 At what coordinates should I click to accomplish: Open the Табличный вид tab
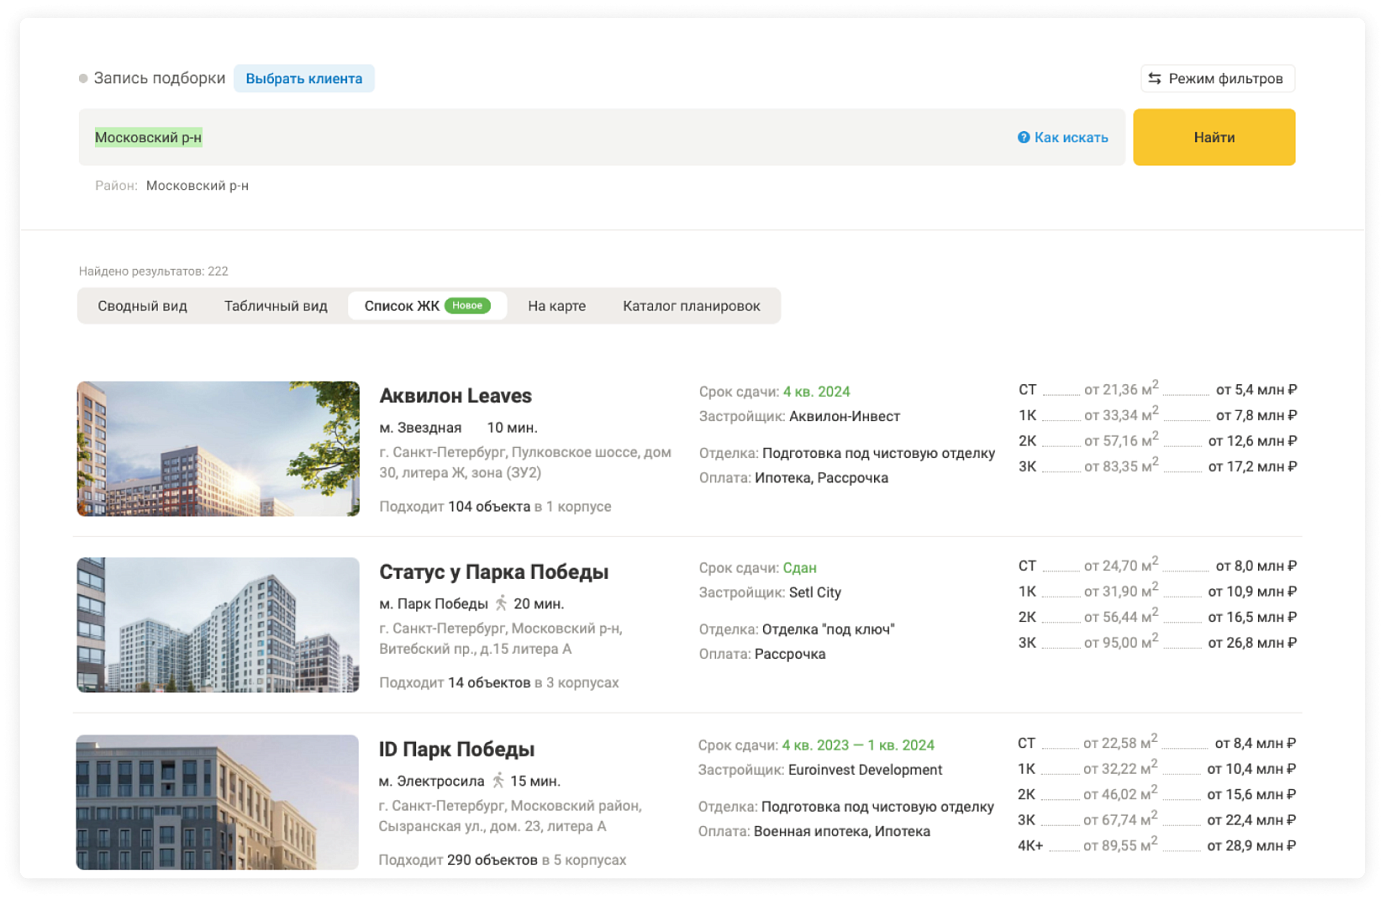pos(276,306)
